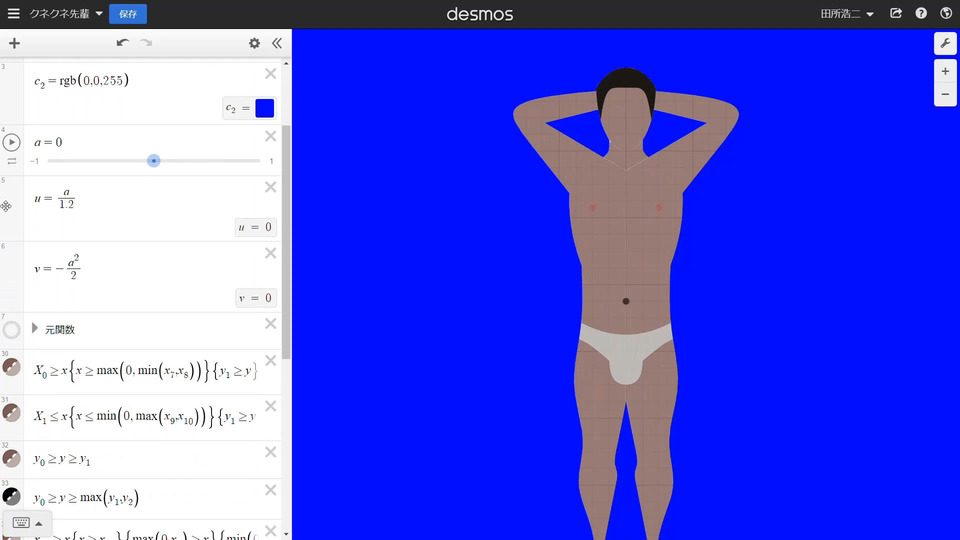Zoom out on the graph
Screen dimensions: 960x540
[945, 94]
